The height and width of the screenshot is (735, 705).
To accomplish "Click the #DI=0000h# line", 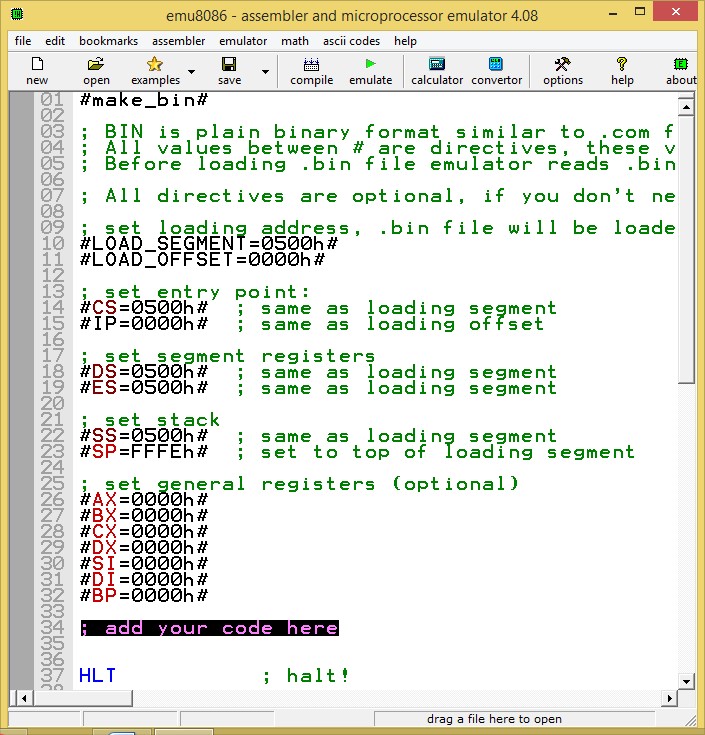I will 143,580.
